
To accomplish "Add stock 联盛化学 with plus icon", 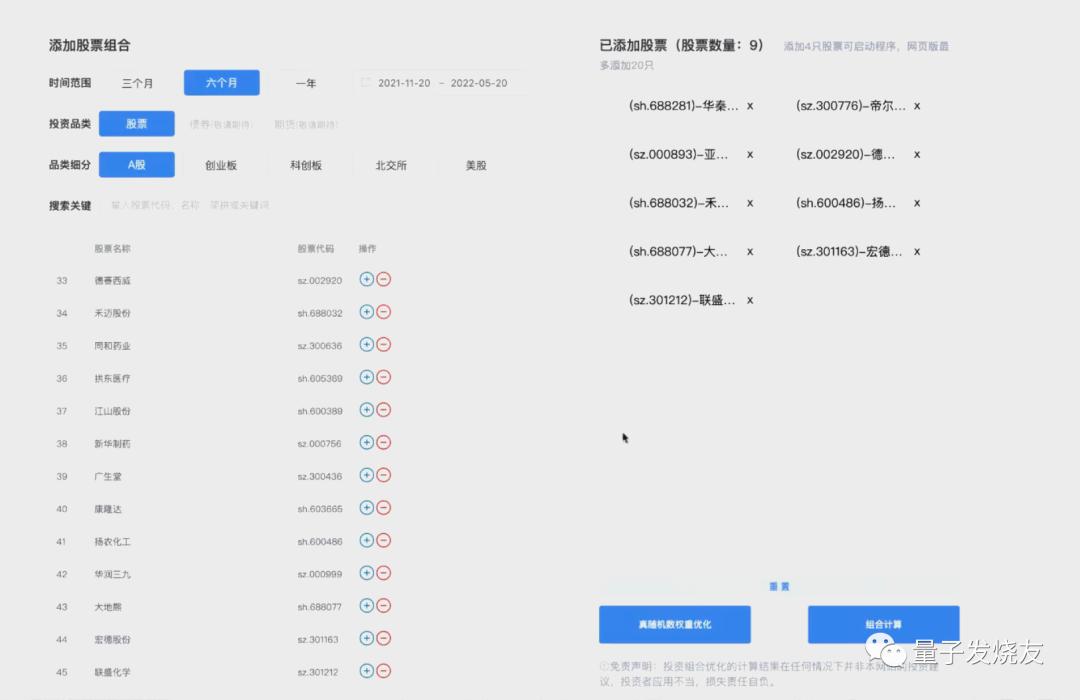I will coord(366,671).
